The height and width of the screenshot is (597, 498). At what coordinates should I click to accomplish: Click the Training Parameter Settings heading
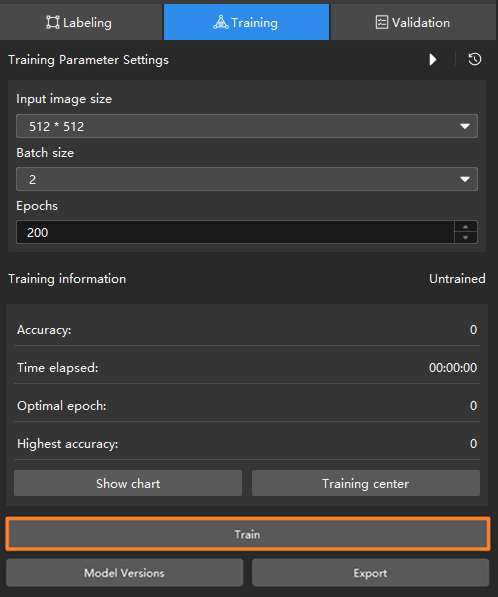(x=88, y=60)
